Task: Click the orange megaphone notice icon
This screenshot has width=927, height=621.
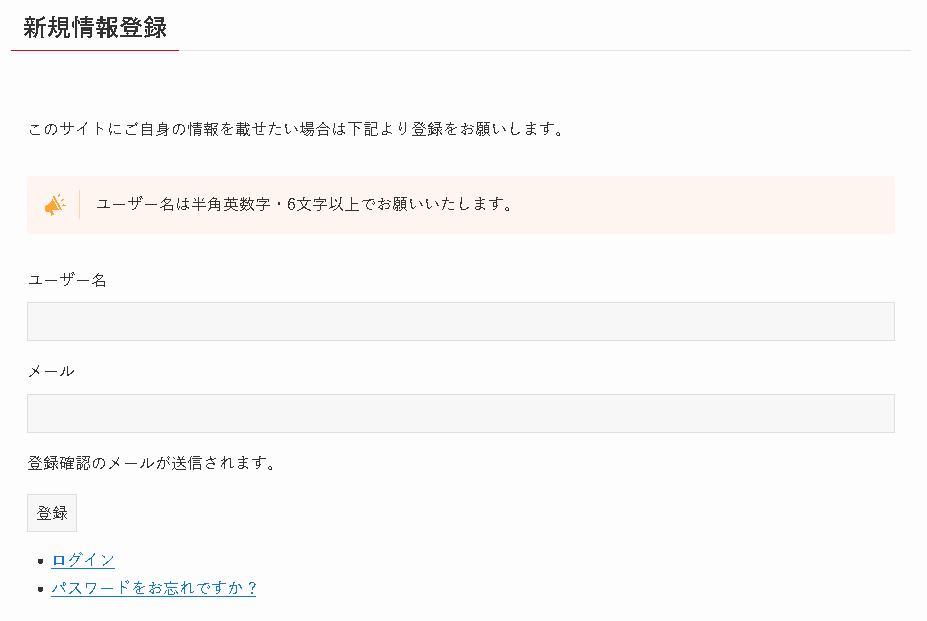Action: coord(55,205)
